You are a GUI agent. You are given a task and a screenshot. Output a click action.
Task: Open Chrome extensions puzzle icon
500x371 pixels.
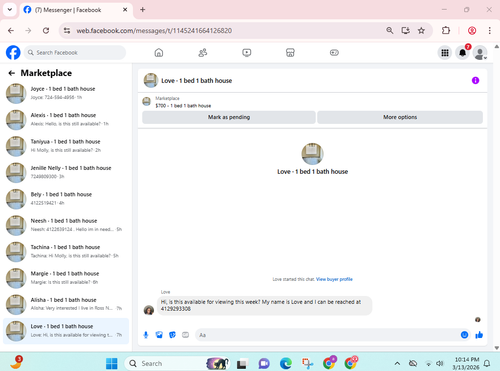(446, 31)
